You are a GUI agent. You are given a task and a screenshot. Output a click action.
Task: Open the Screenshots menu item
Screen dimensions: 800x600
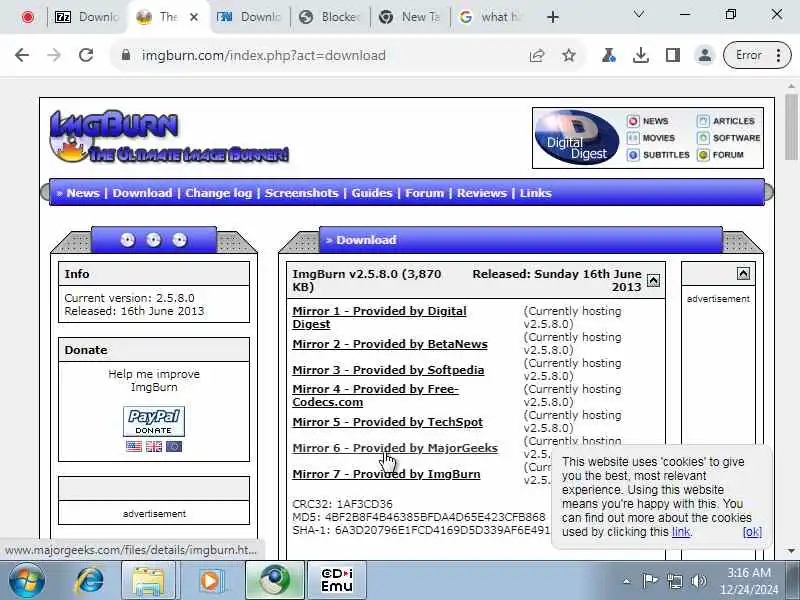coord(302,193)
